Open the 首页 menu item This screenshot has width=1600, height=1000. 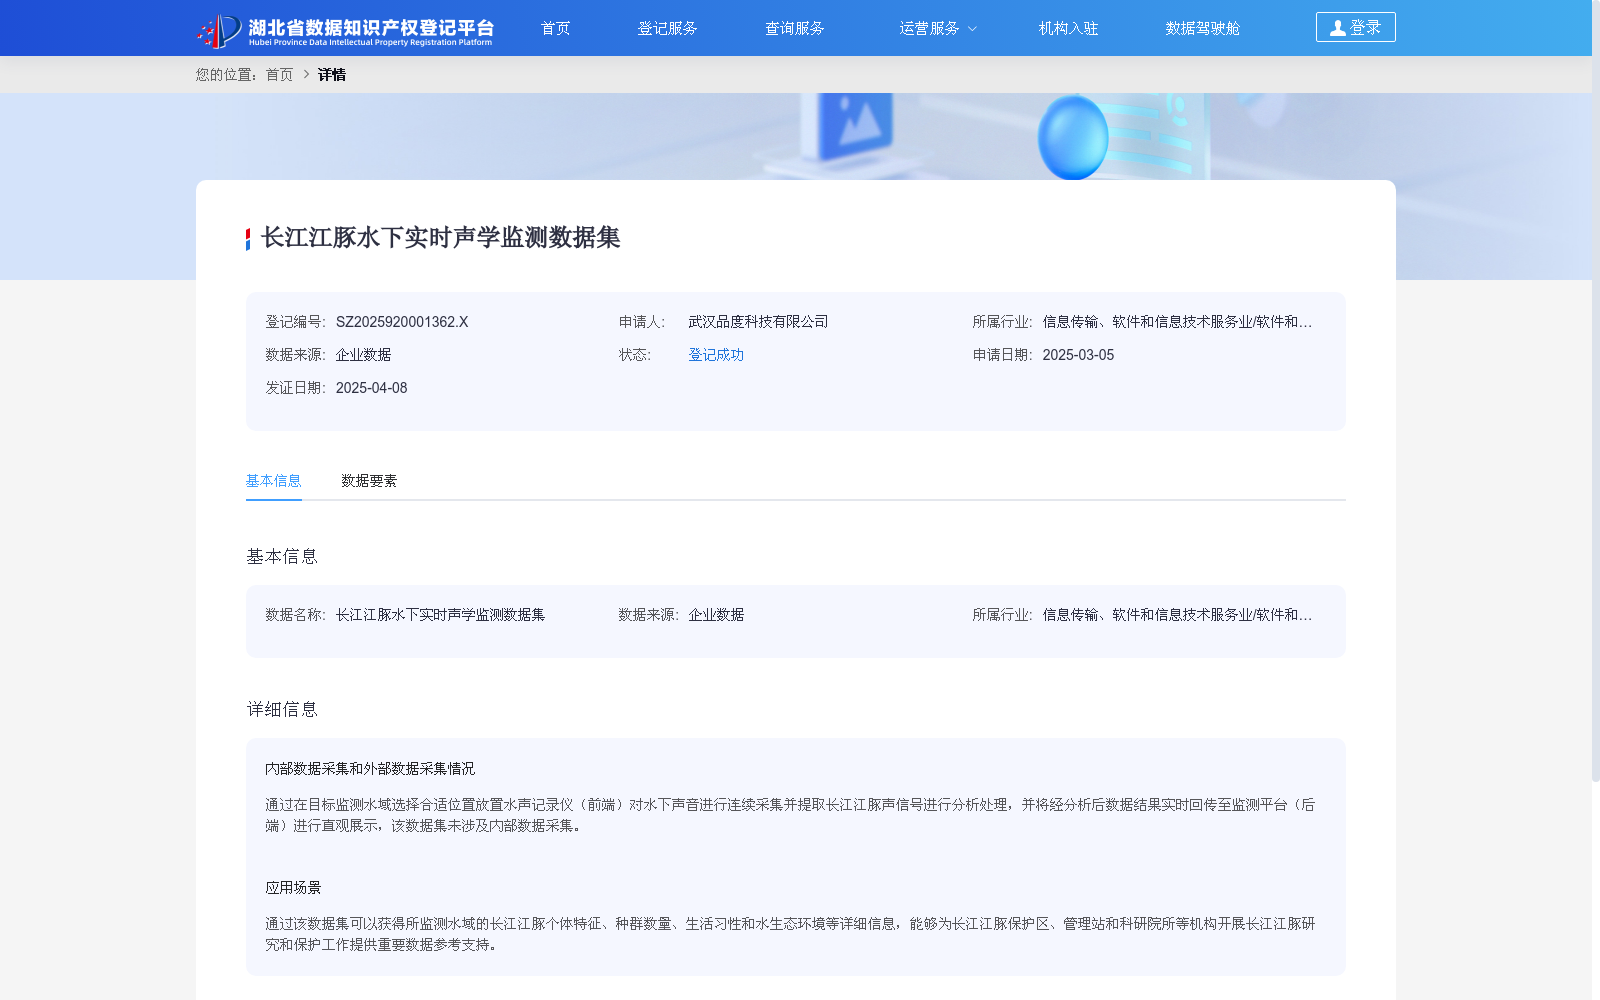[x=555, y=28]
